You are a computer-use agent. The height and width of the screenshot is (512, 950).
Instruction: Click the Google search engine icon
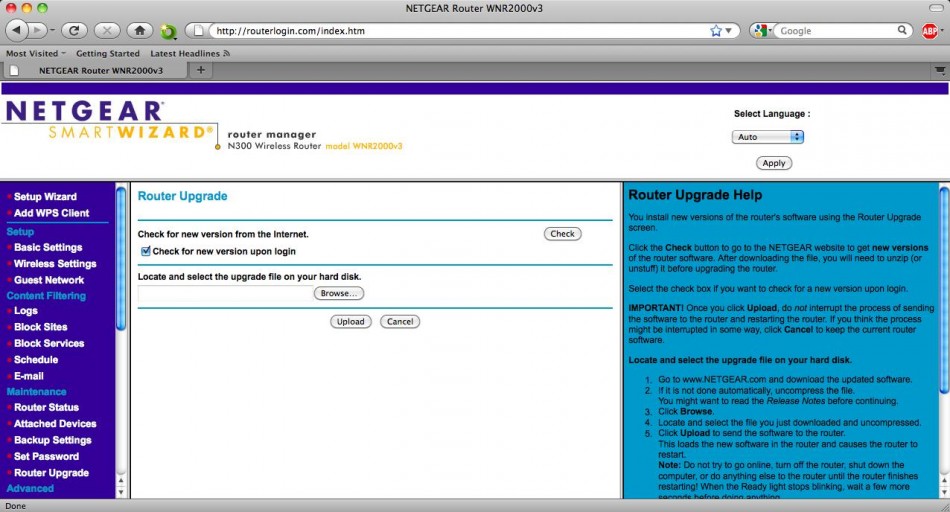pyautogui.click(x=761, y=31)
